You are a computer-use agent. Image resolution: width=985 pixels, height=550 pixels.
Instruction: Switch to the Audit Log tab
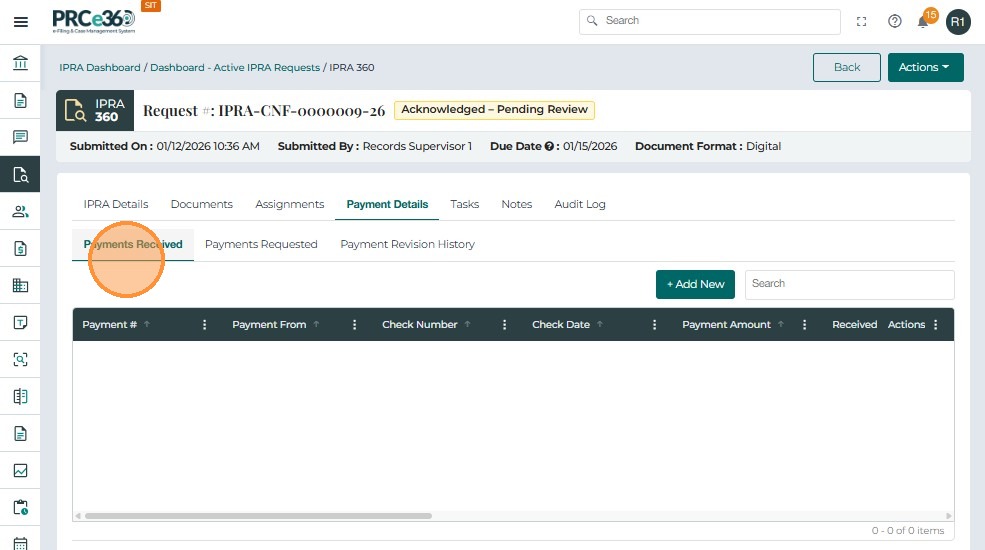tap(580, 204)
